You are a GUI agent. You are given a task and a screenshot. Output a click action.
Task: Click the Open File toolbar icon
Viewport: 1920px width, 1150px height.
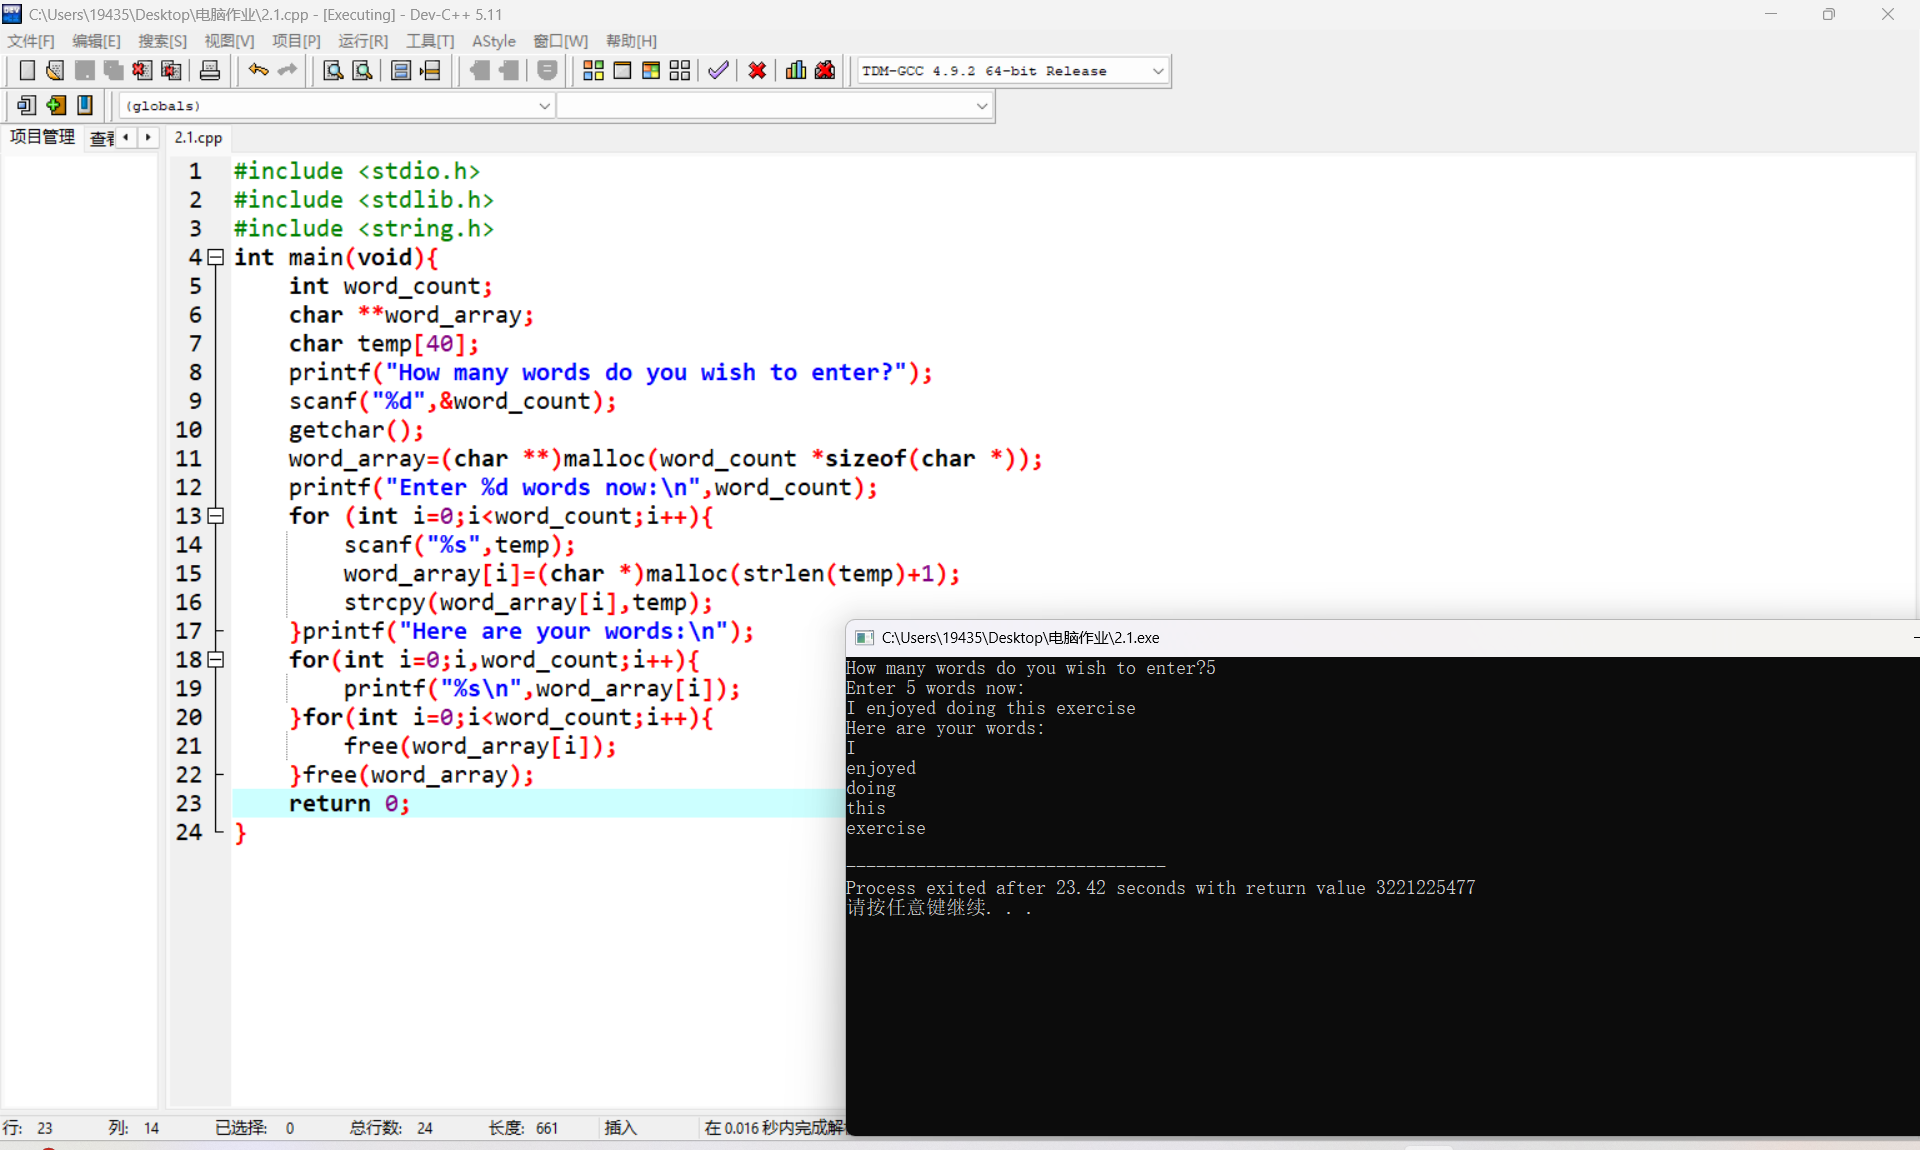55,71
